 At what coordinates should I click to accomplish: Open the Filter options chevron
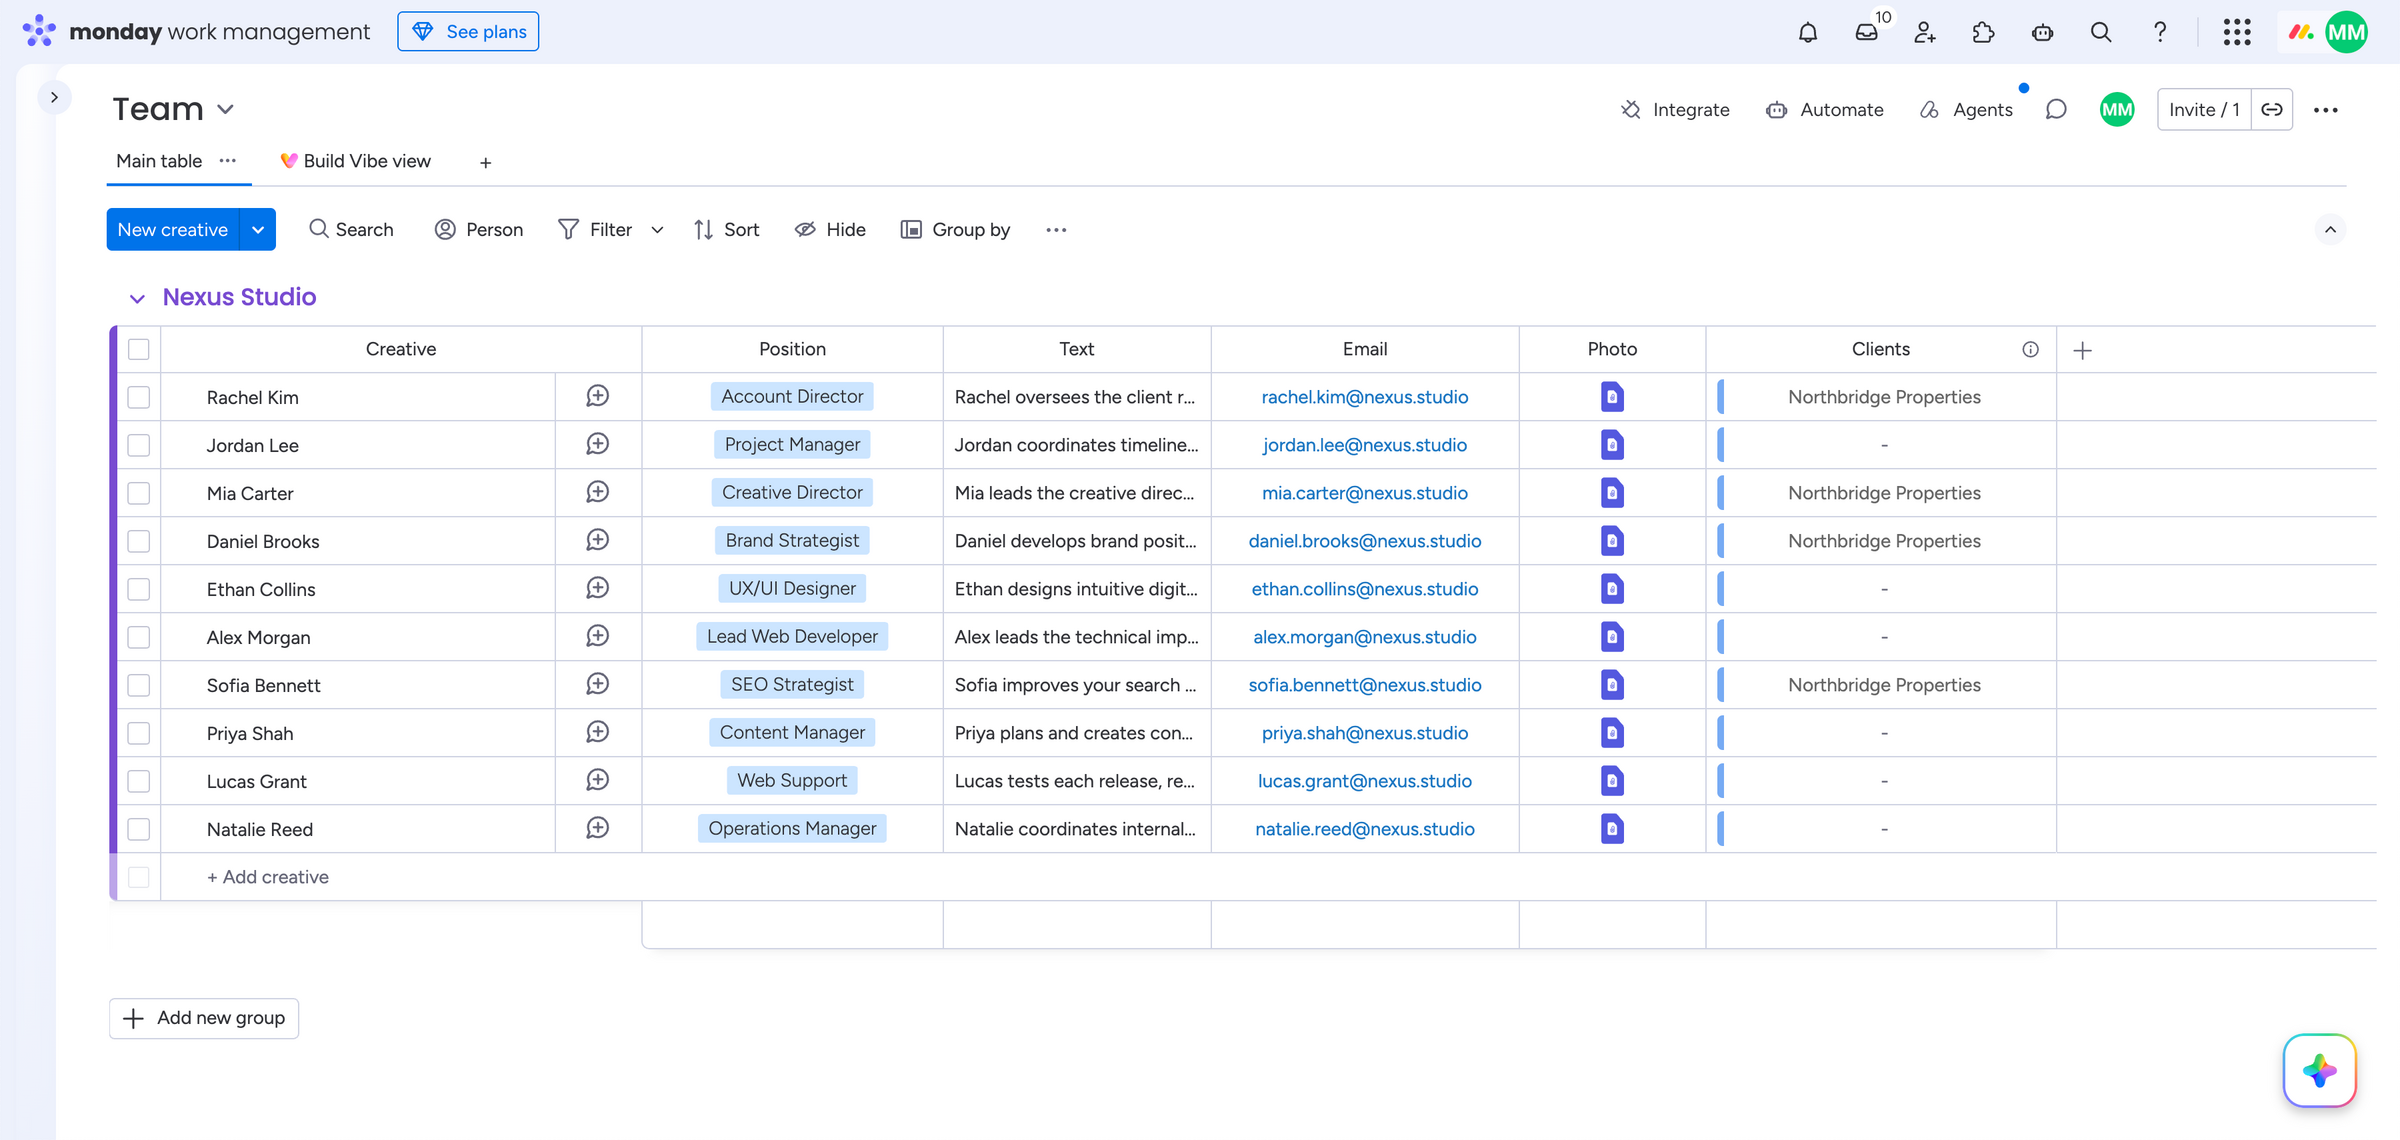pos(657,230)
